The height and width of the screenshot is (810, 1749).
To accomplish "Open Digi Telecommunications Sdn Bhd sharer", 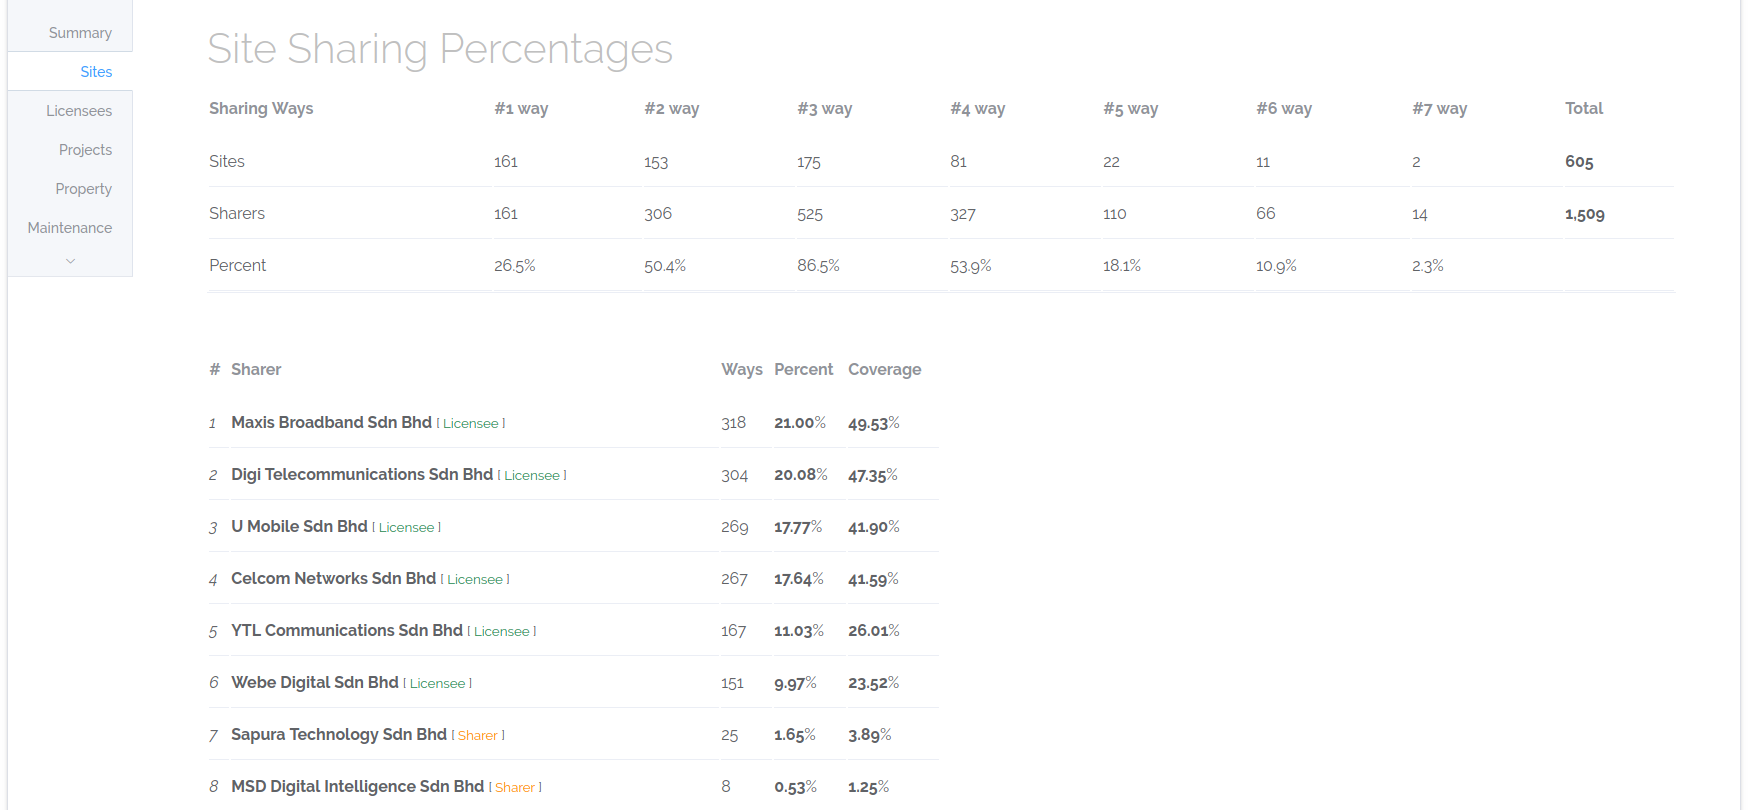I will 362,474.
